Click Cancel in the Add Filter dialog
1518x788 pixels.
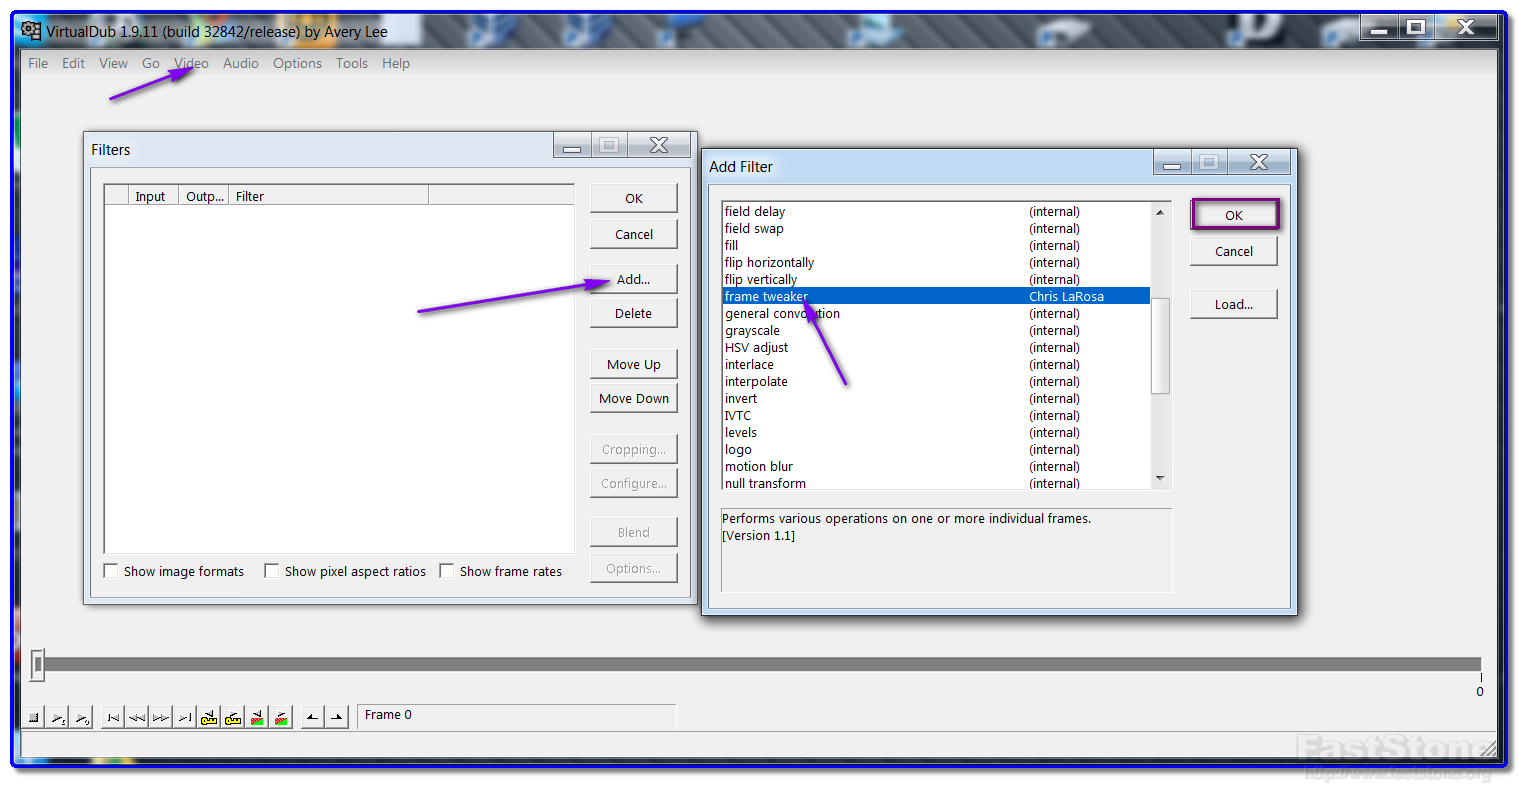pyautogui.click(x=1234, y=251)
